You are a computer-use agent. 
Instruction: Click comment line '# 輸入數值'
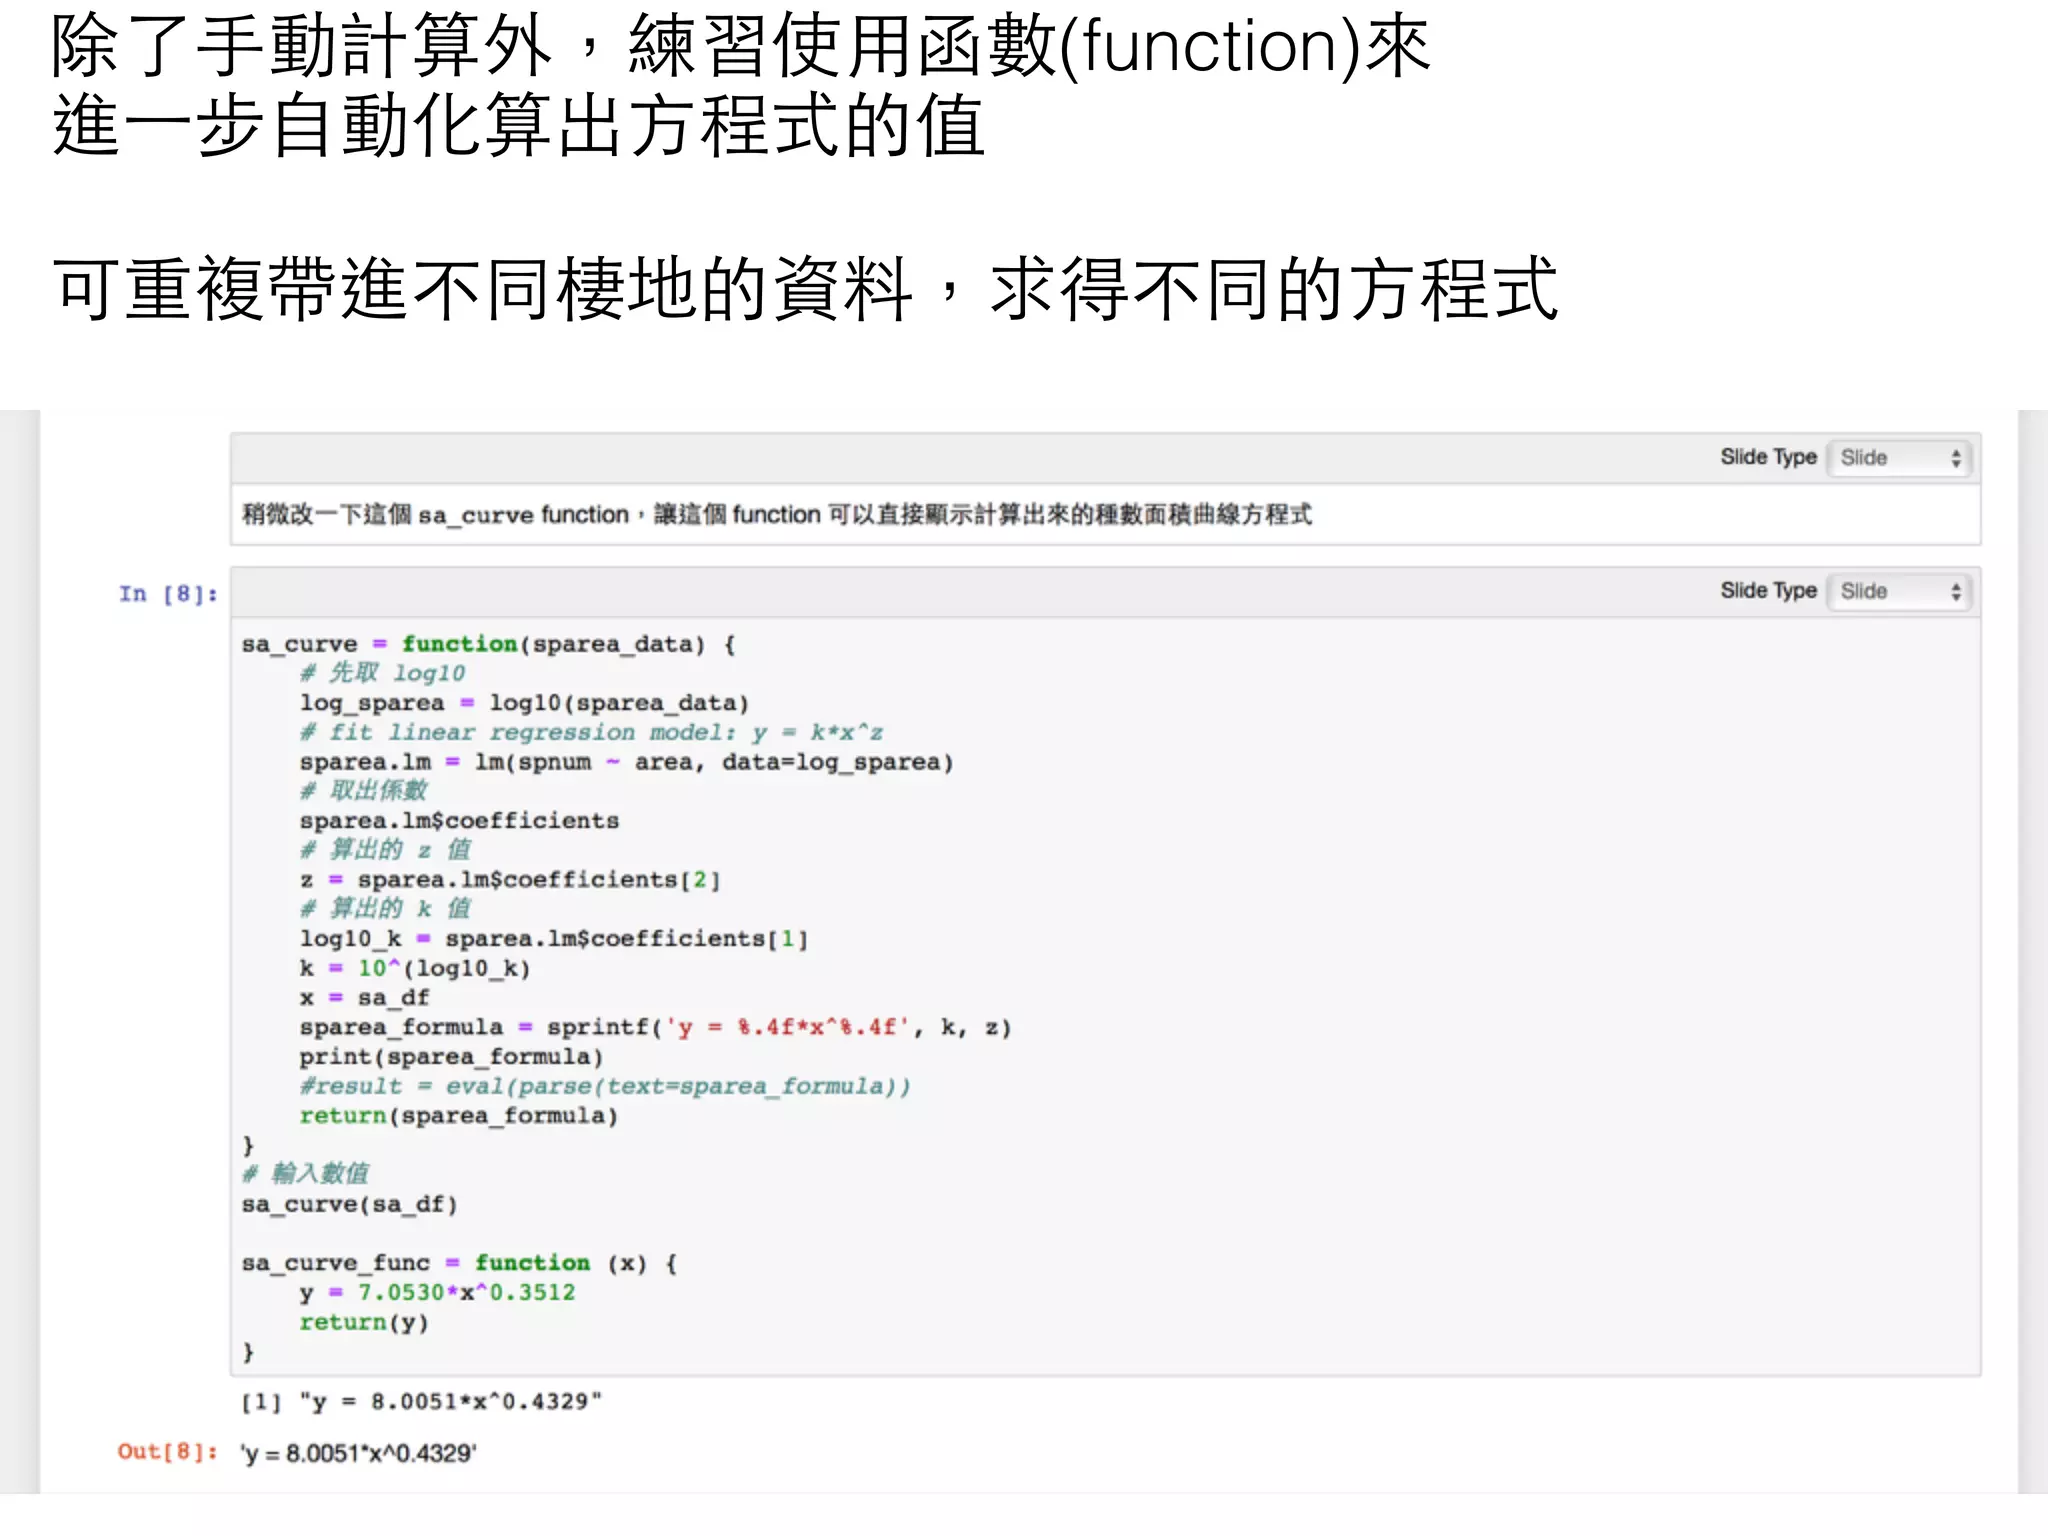coord(306,1174)
